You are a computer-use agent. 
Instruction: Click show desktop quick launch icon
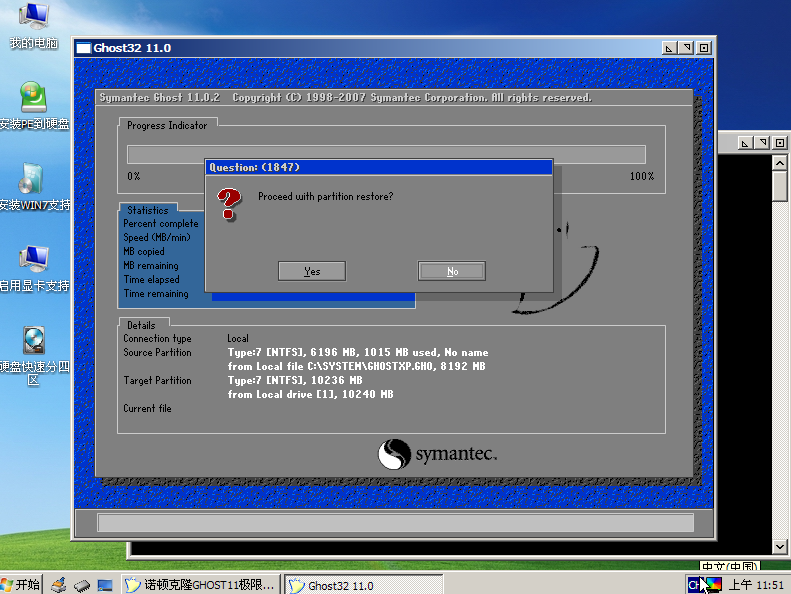[x=105, y=585]
